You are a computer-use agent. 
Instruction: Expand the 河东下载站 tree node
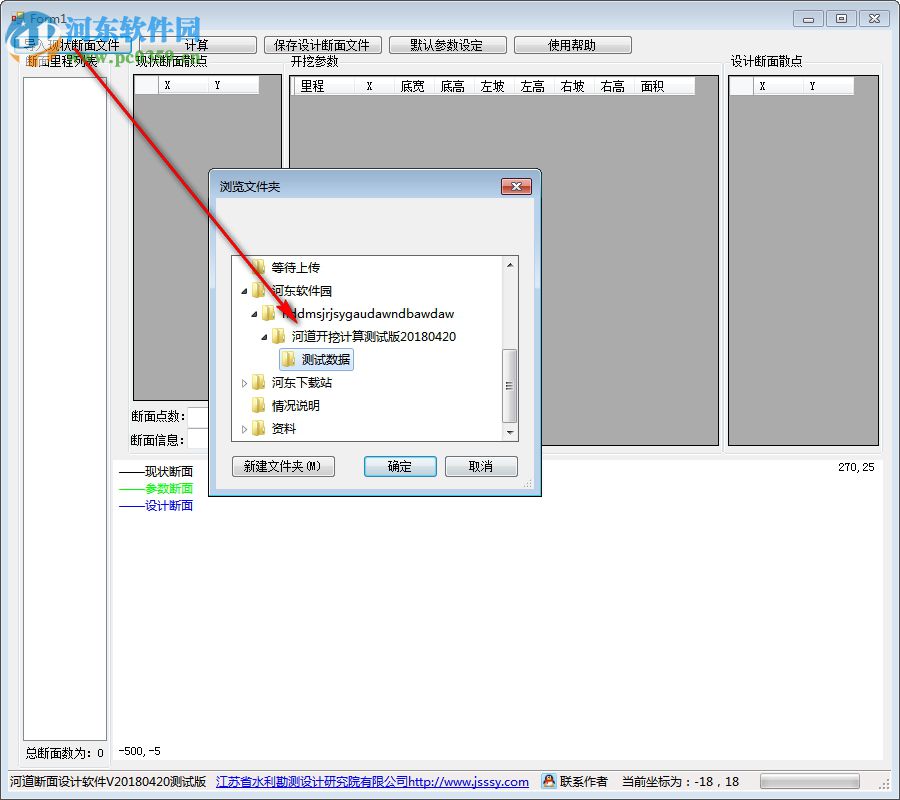point(244,383)
